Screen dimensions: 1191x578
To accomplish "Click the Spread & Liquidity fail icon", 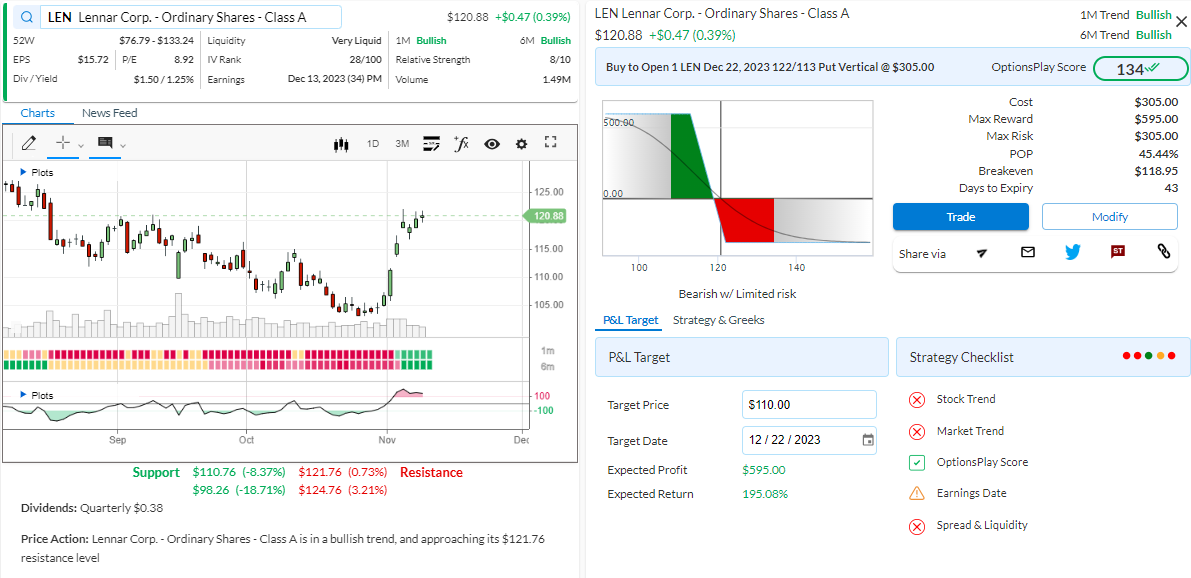I will [917, 526].
